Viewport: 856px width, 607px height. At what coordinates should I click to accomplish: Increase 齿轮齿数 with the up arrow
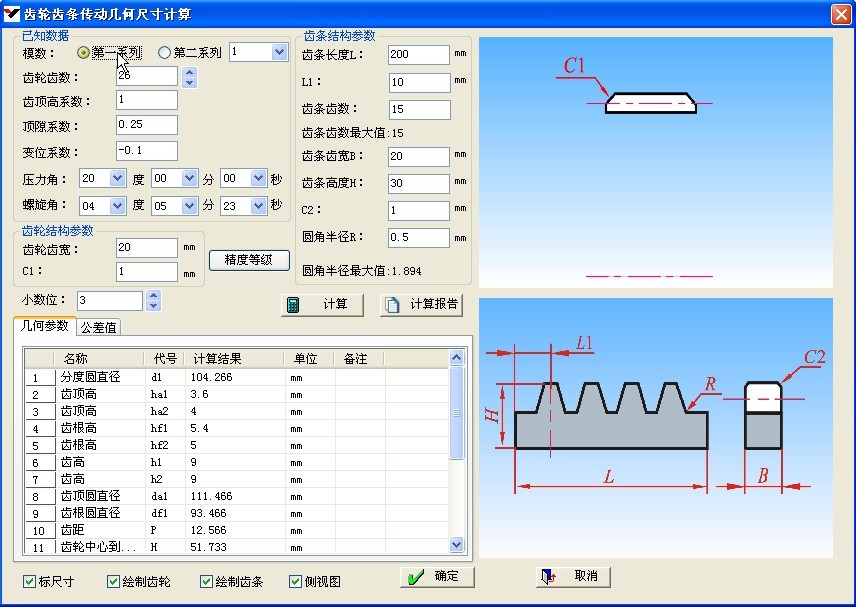pyautogui.click(x=190, y=72)
